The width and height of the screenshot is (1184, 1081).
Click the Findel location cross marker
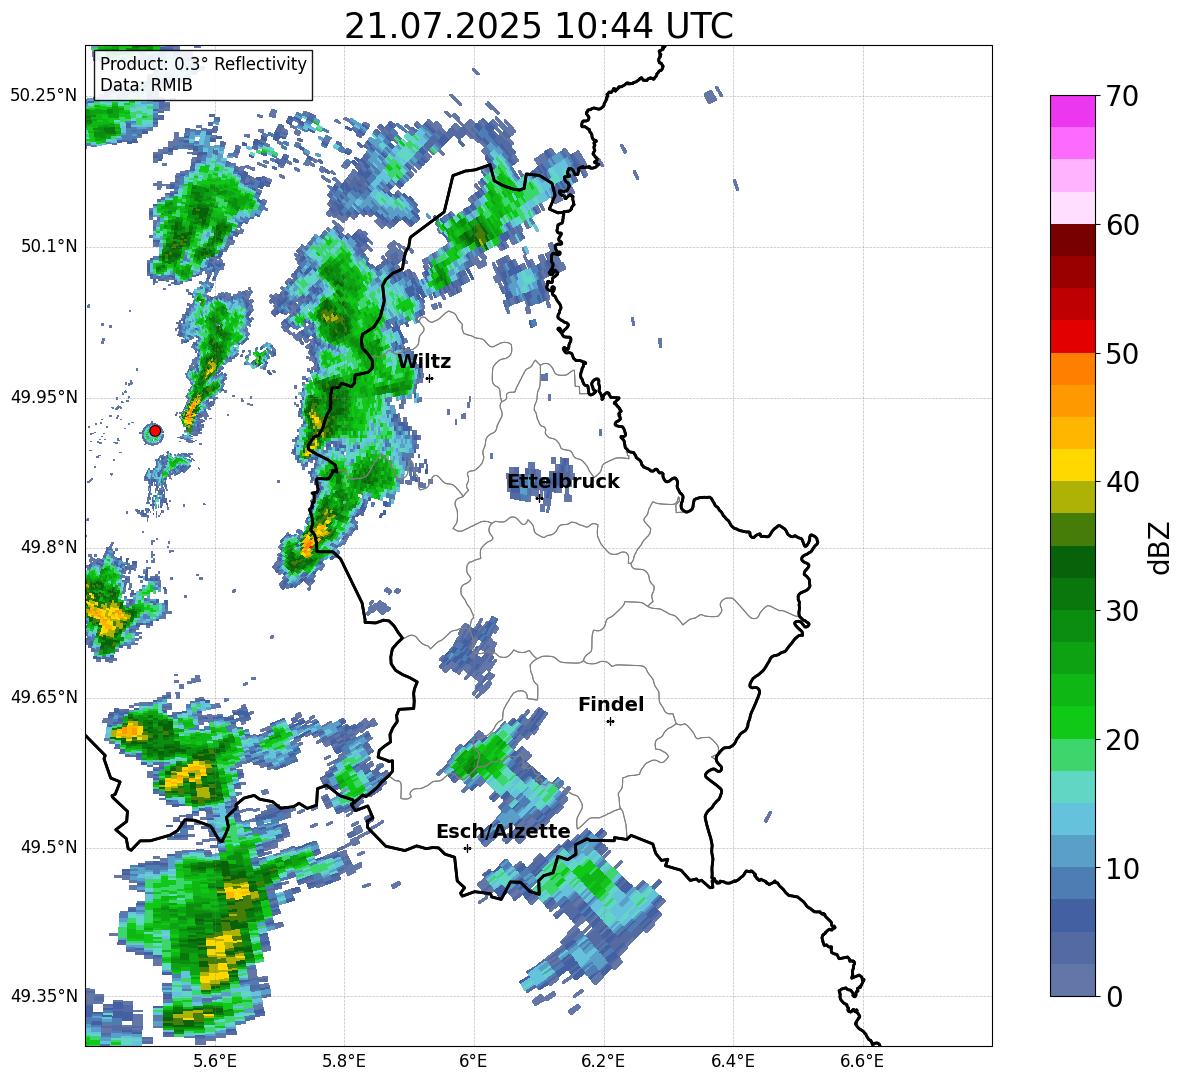610,722
